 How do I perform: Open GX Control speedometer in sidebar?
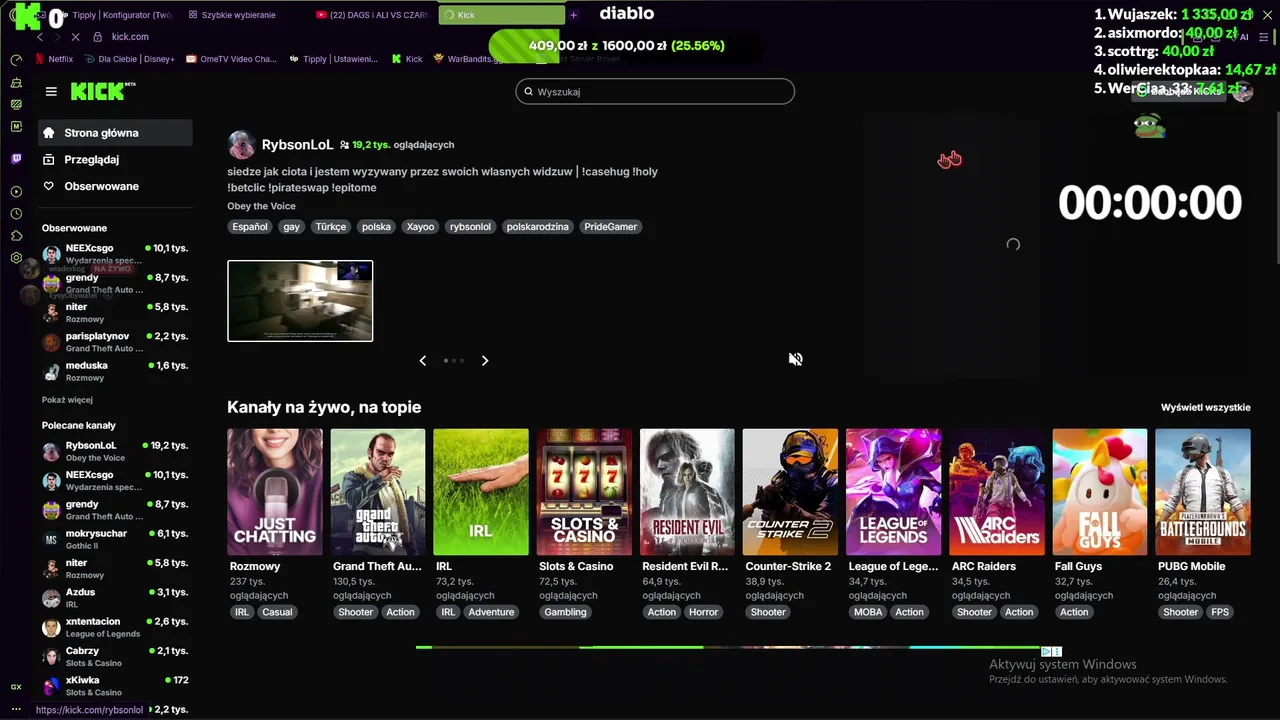(16, 60)
